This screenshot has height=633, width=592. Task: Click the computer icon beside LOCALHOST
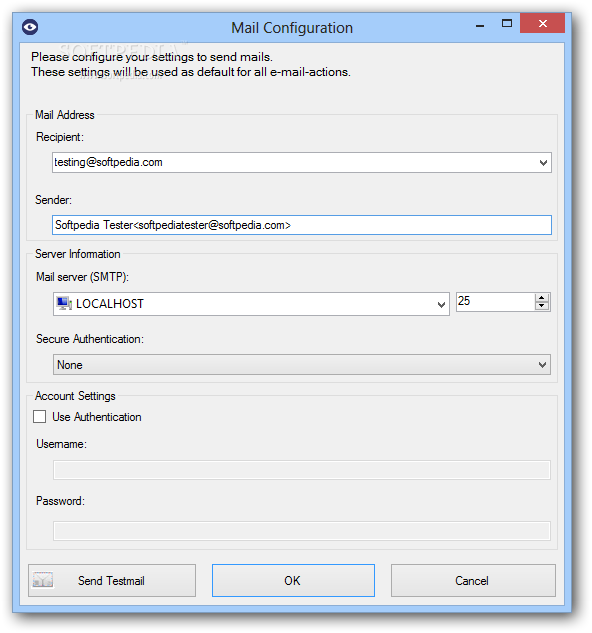pyautogui.click(x=64, y=304)
